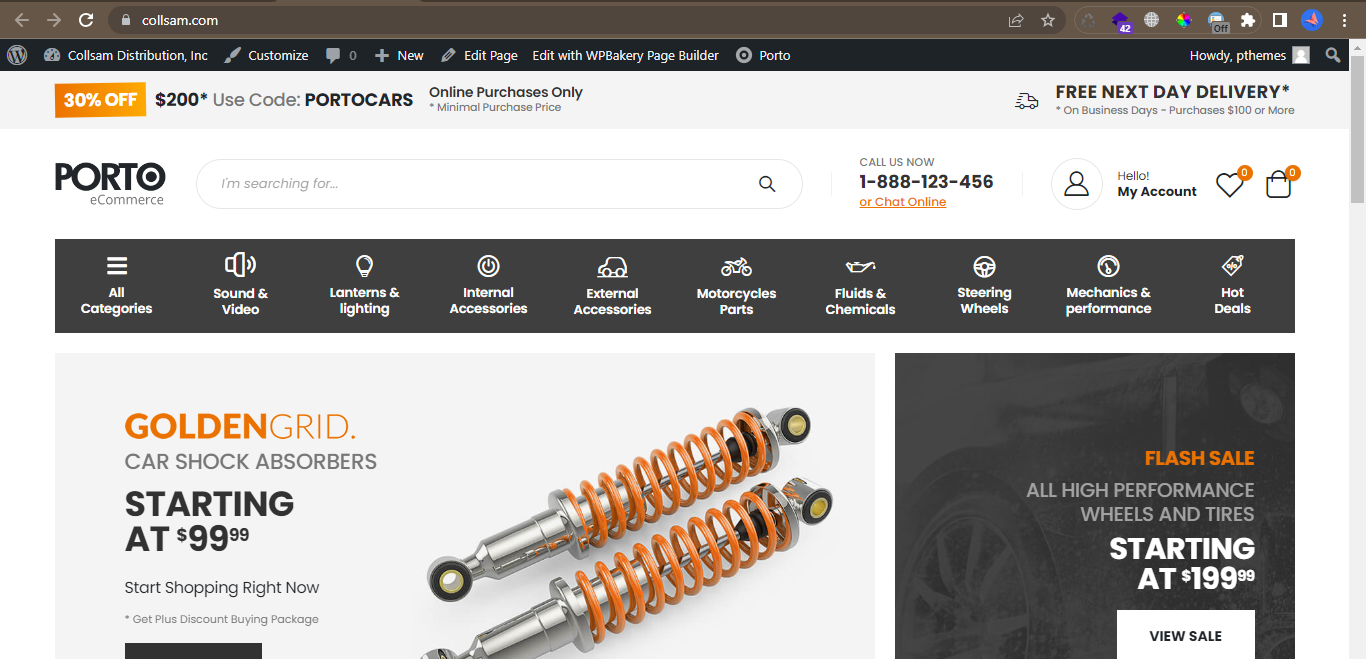
Task: Go back with the browser back arrow
Action: click(x=22, y=20)
